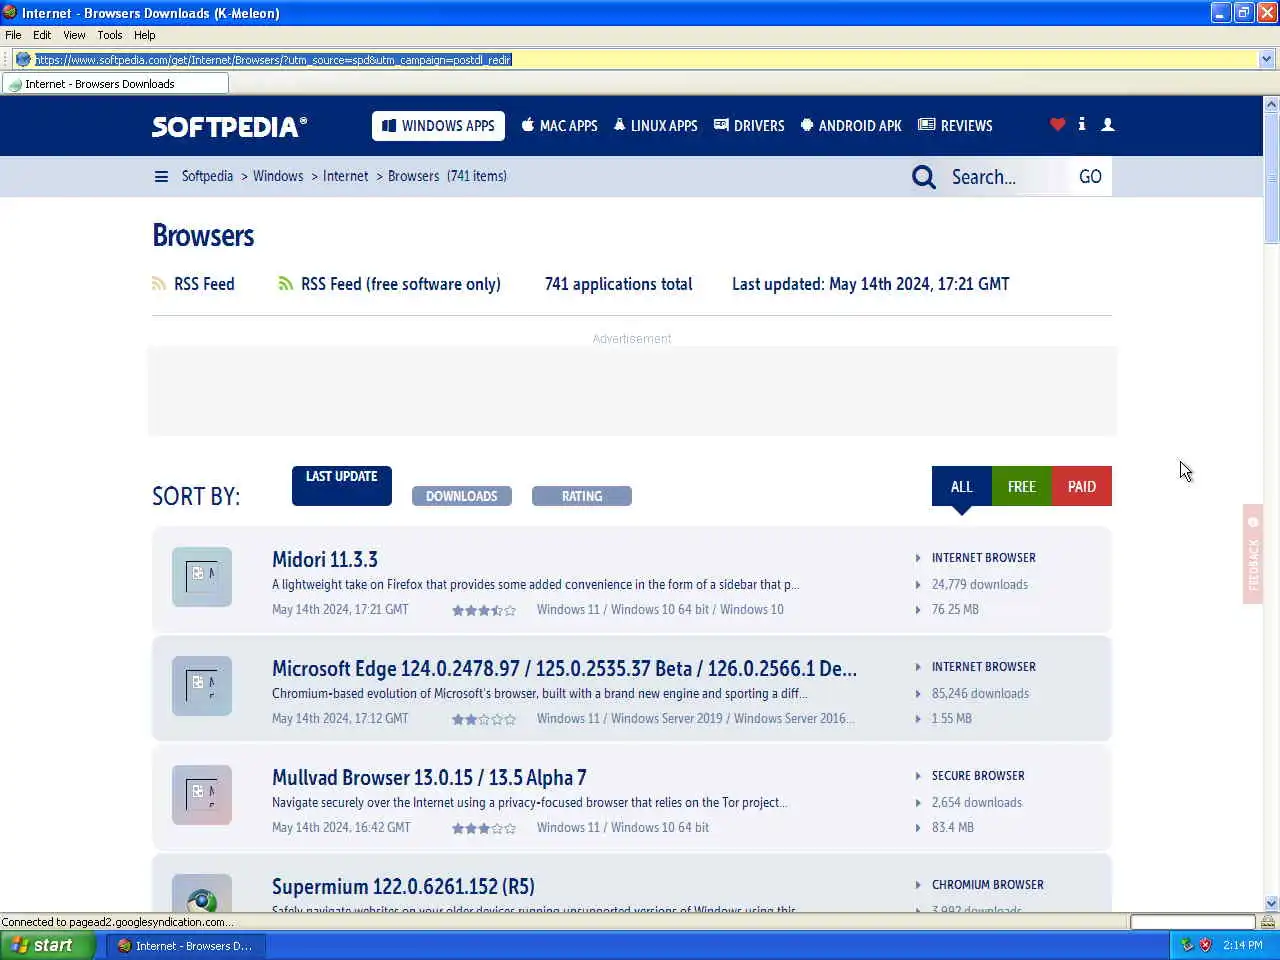1280x960 pixels.
Task: Select the Internet - Browsers Downloads tab
Action: (115, 84)
